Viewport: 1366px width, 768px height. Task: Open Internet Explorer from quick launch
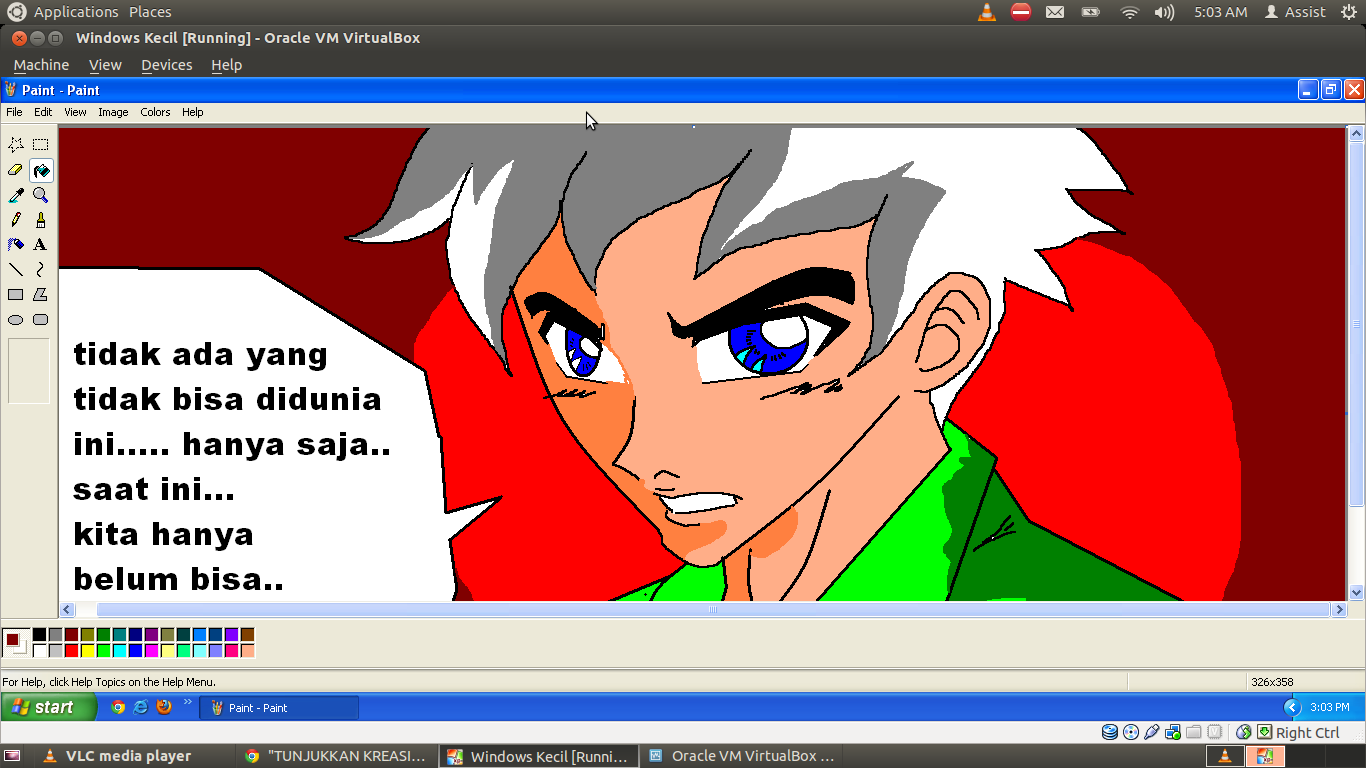[141, 707]
